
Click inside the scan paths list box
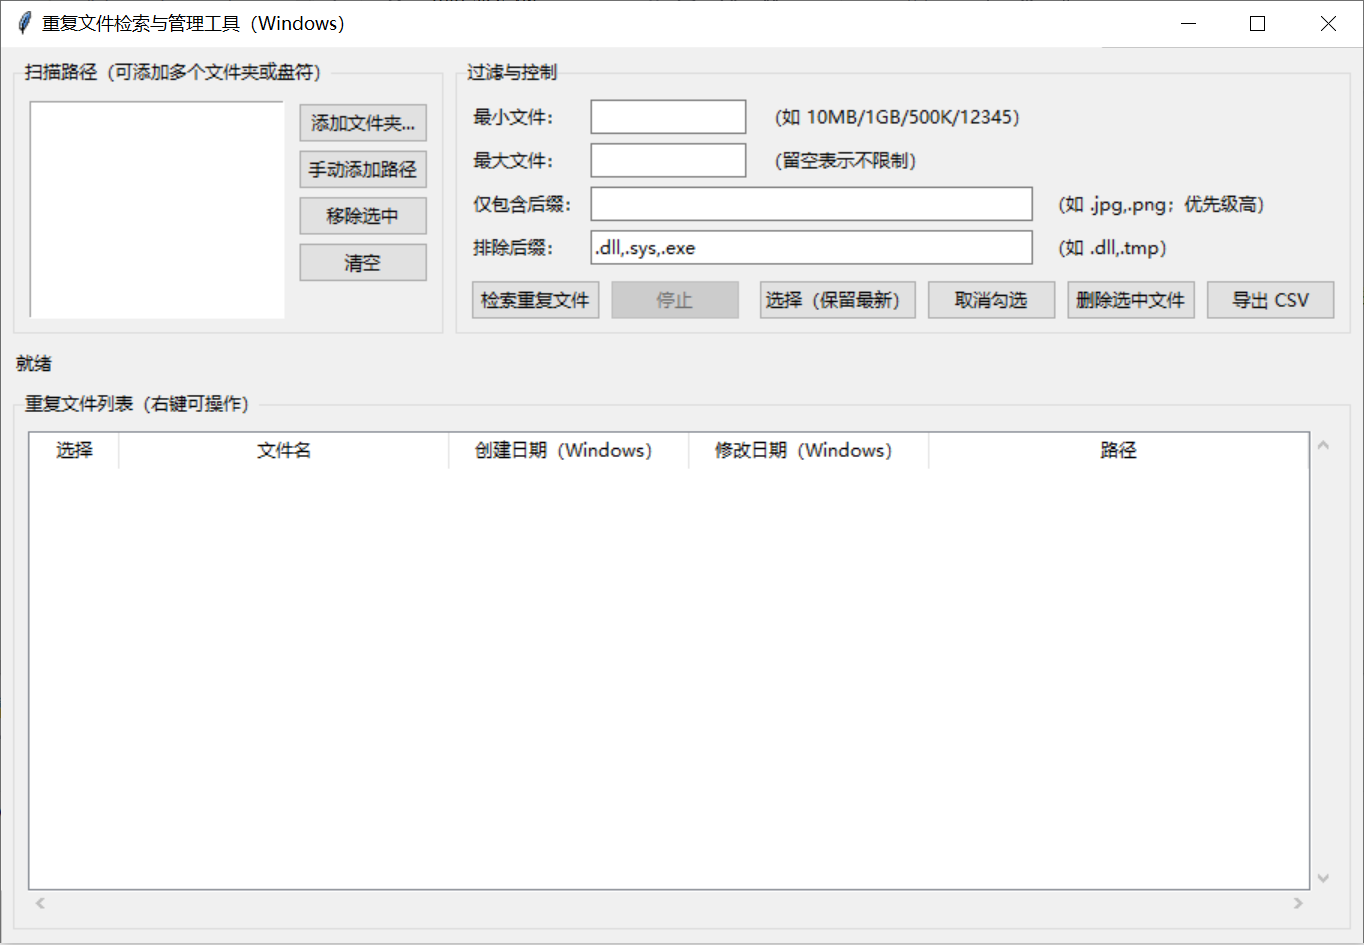coord(156,210)
